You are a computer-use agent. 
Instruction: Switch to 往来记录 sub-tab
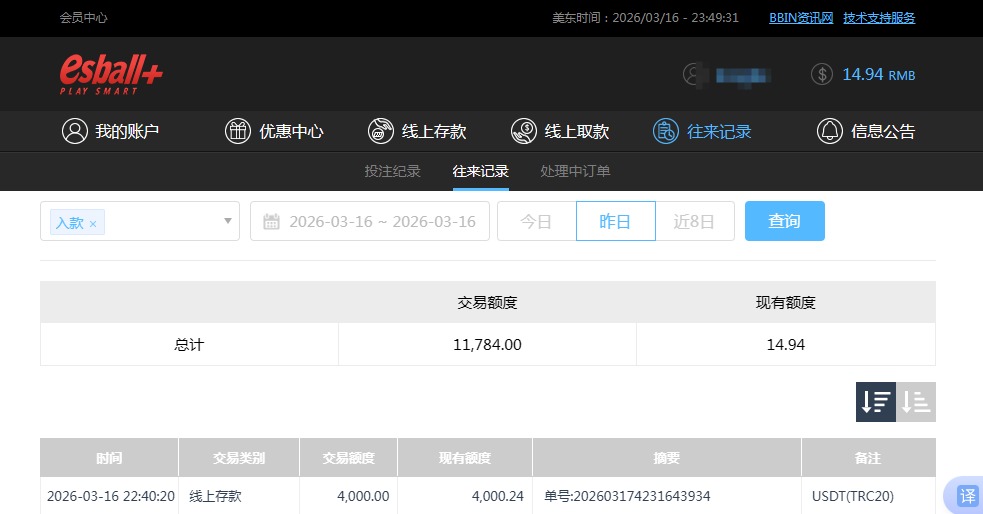[481, 171]
